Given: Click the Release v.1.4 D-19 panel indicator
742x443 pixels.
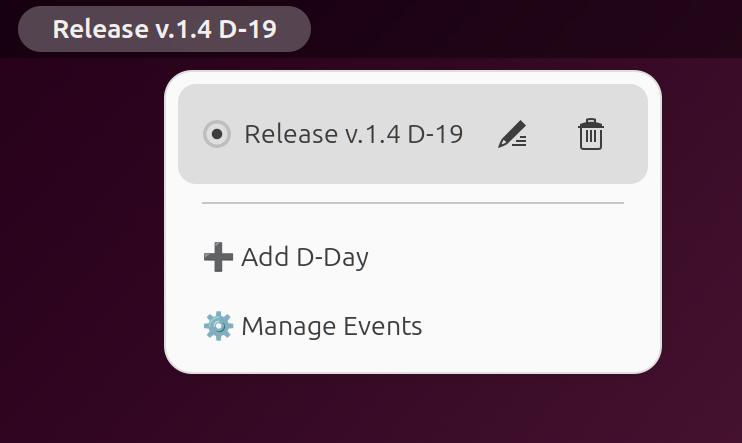Looking at the screenshot, I should pyautogui.click(x=164, y=28).
